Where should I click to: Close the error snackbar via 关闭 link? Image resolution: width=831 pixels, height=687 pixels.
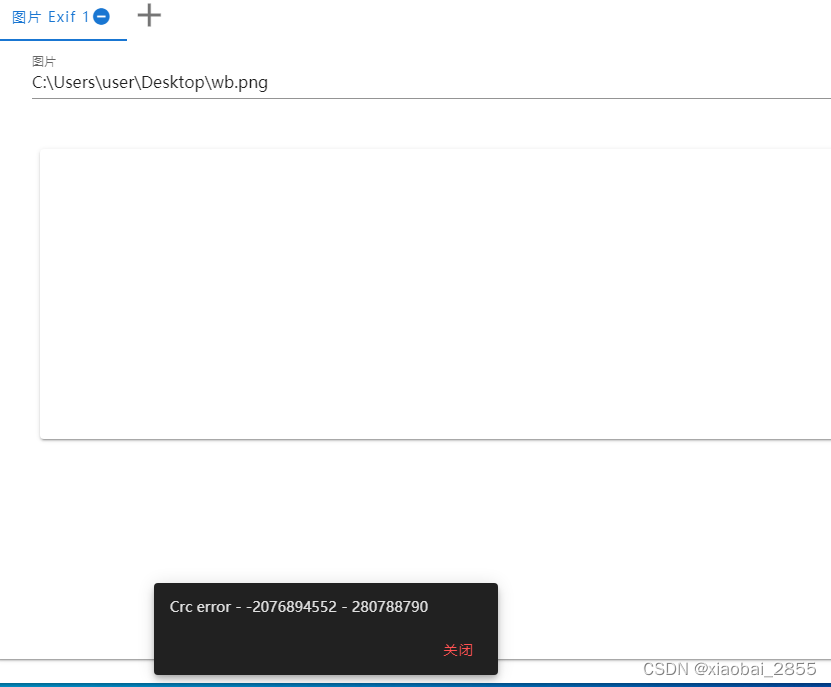458,649
